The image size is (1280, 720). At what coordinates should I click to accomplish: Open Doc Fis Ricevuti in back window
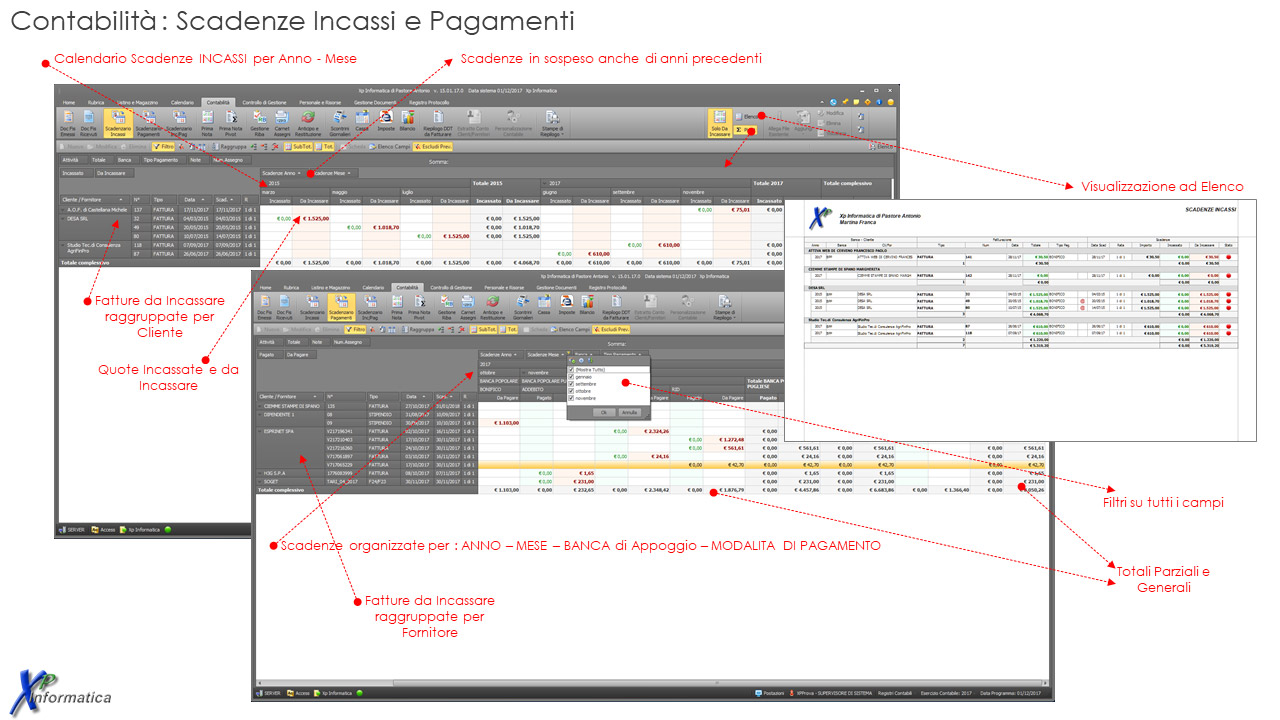[x=88, y=123]
